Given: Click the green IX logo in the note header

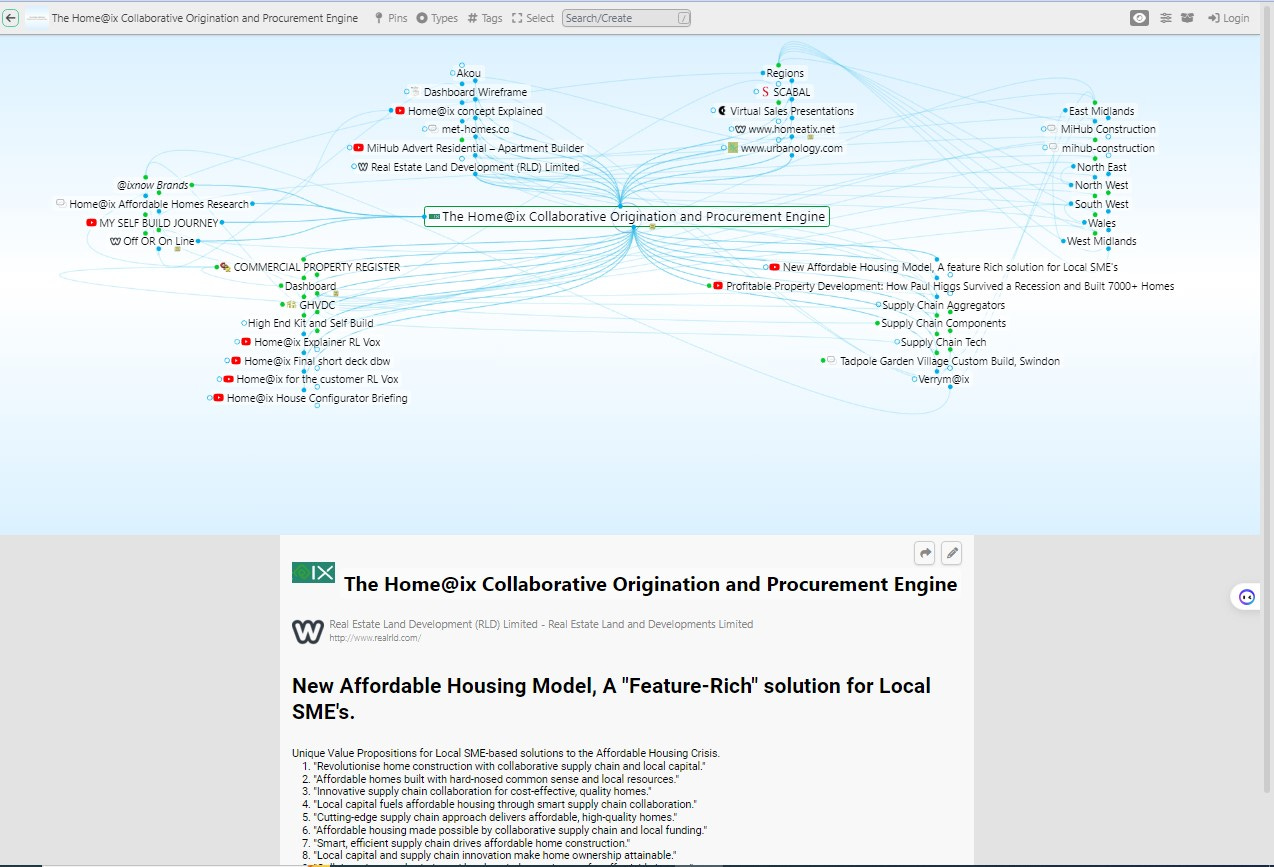Looking at the screenshot, I should coord(314,572).
